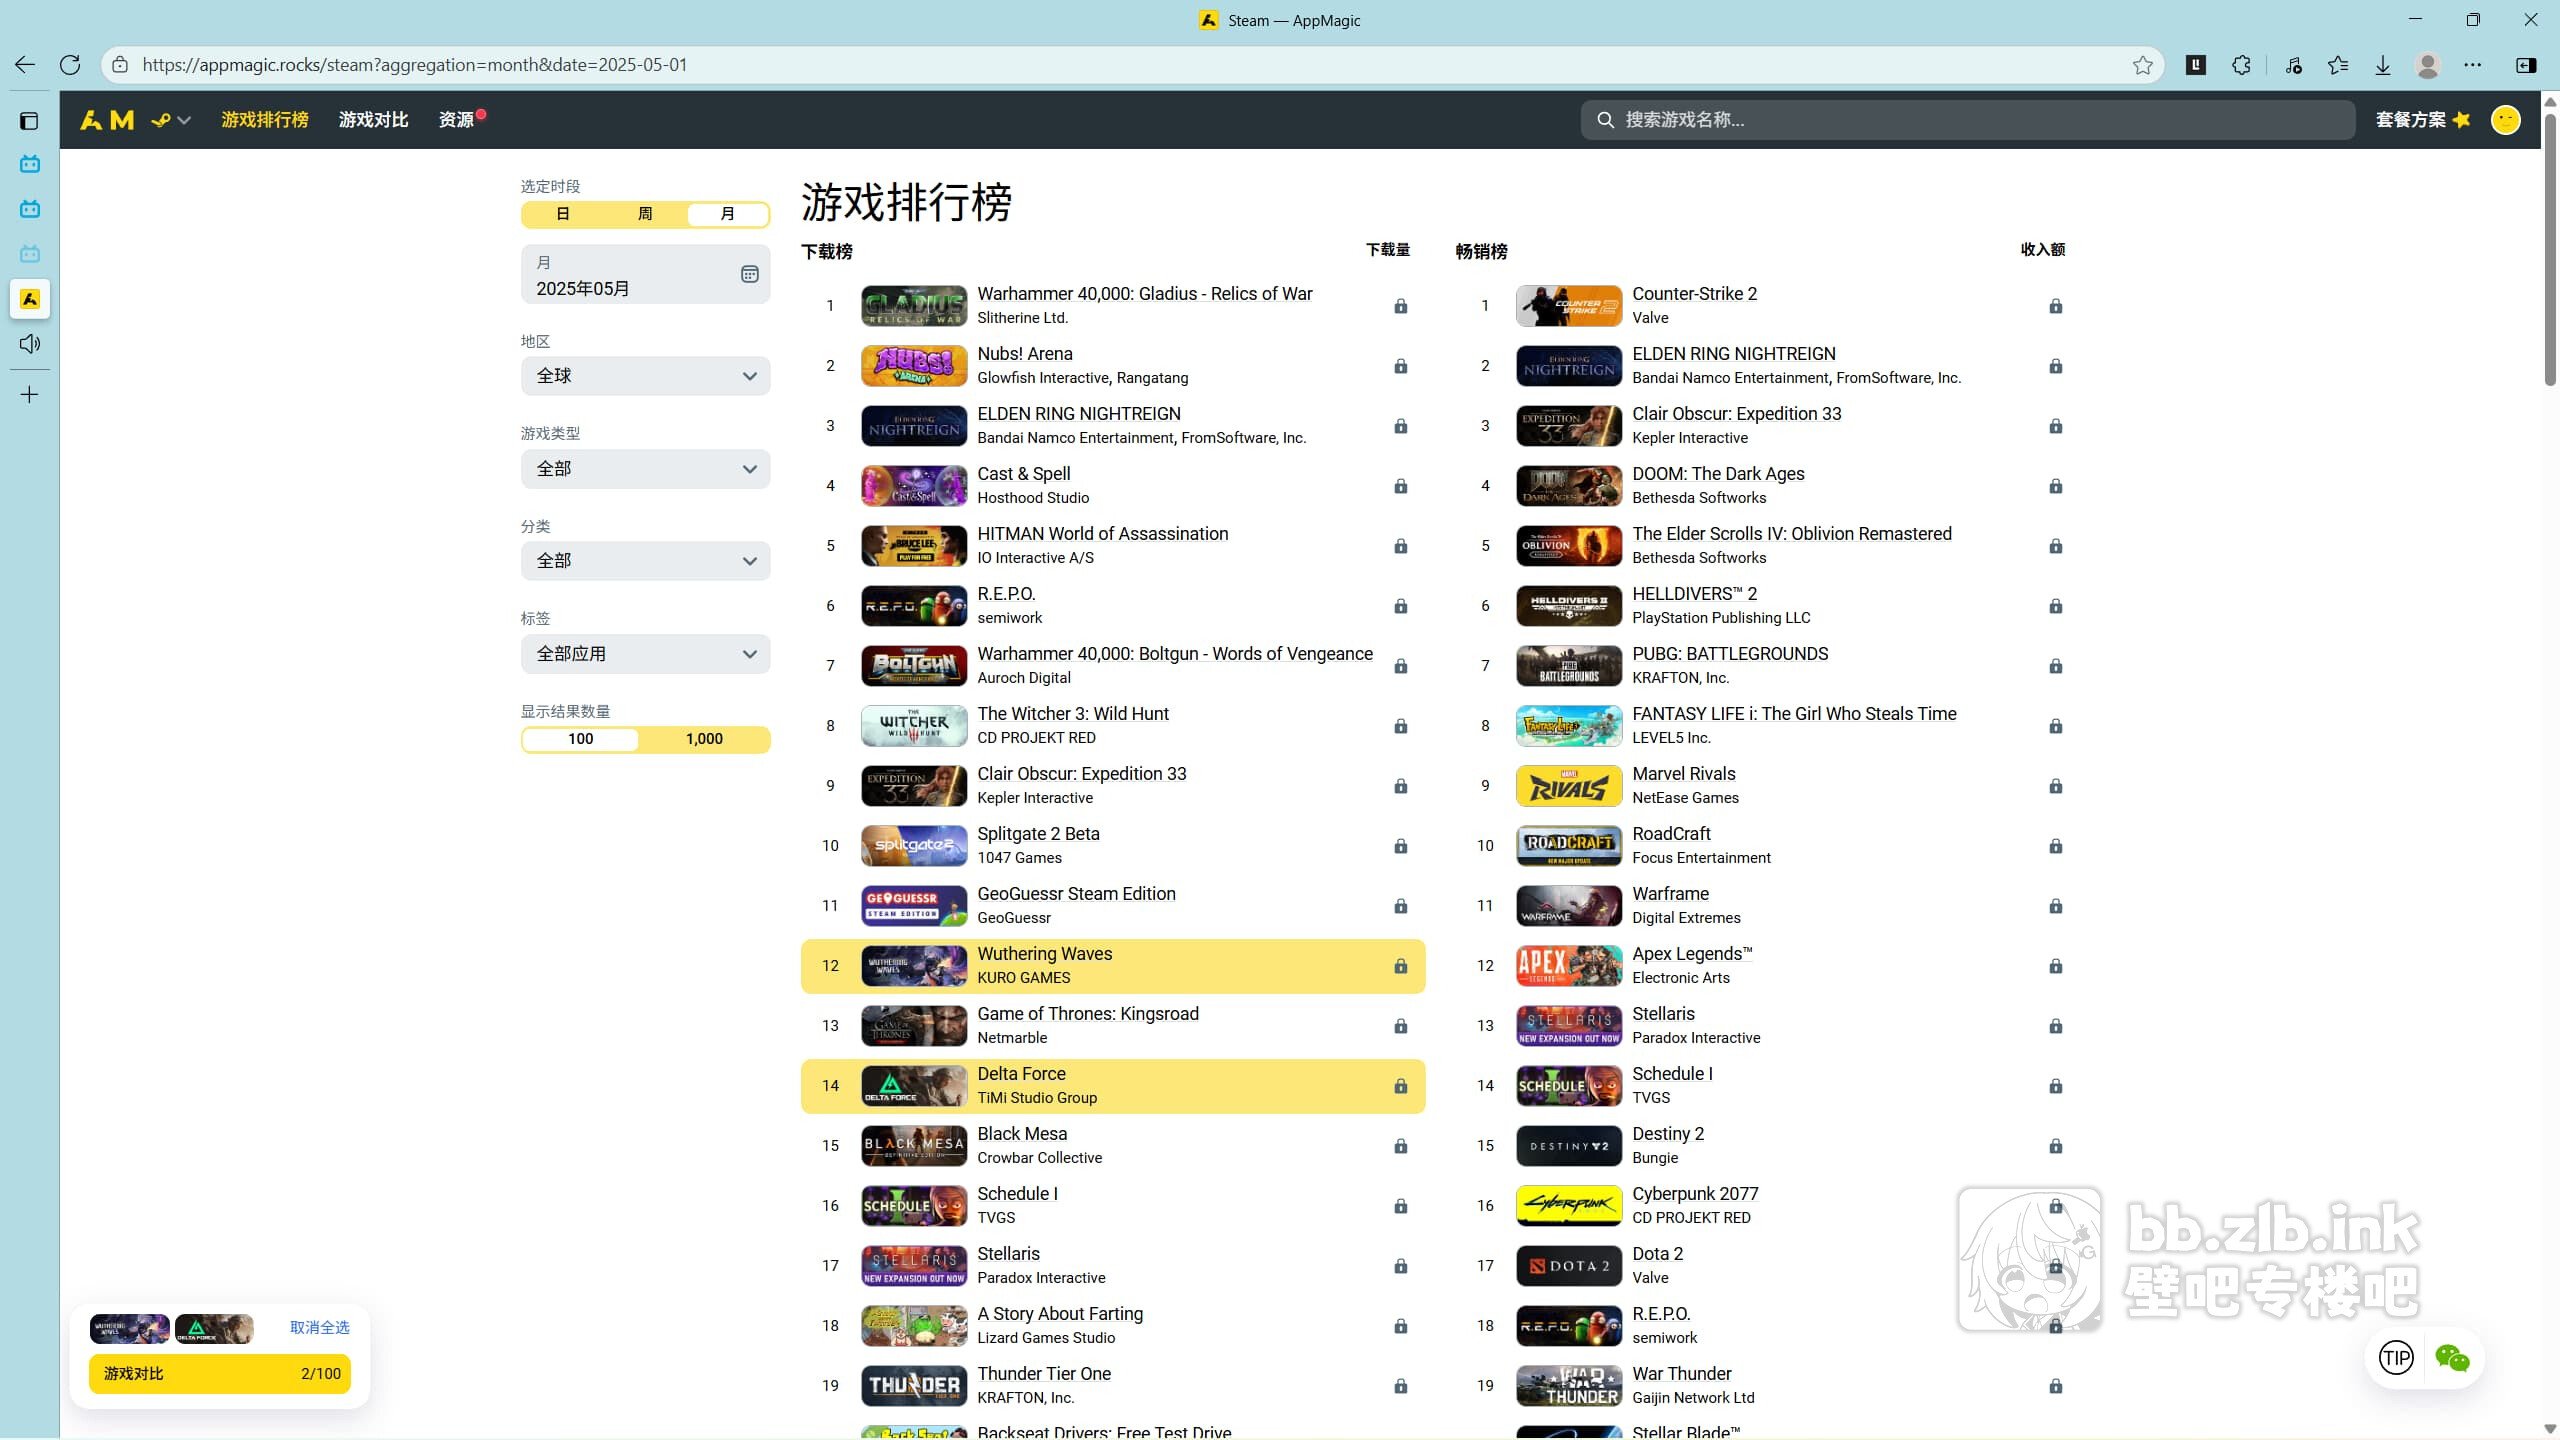Open the 资源 nav menu
Screen dimensions: 2560x1440
point(457,120)
